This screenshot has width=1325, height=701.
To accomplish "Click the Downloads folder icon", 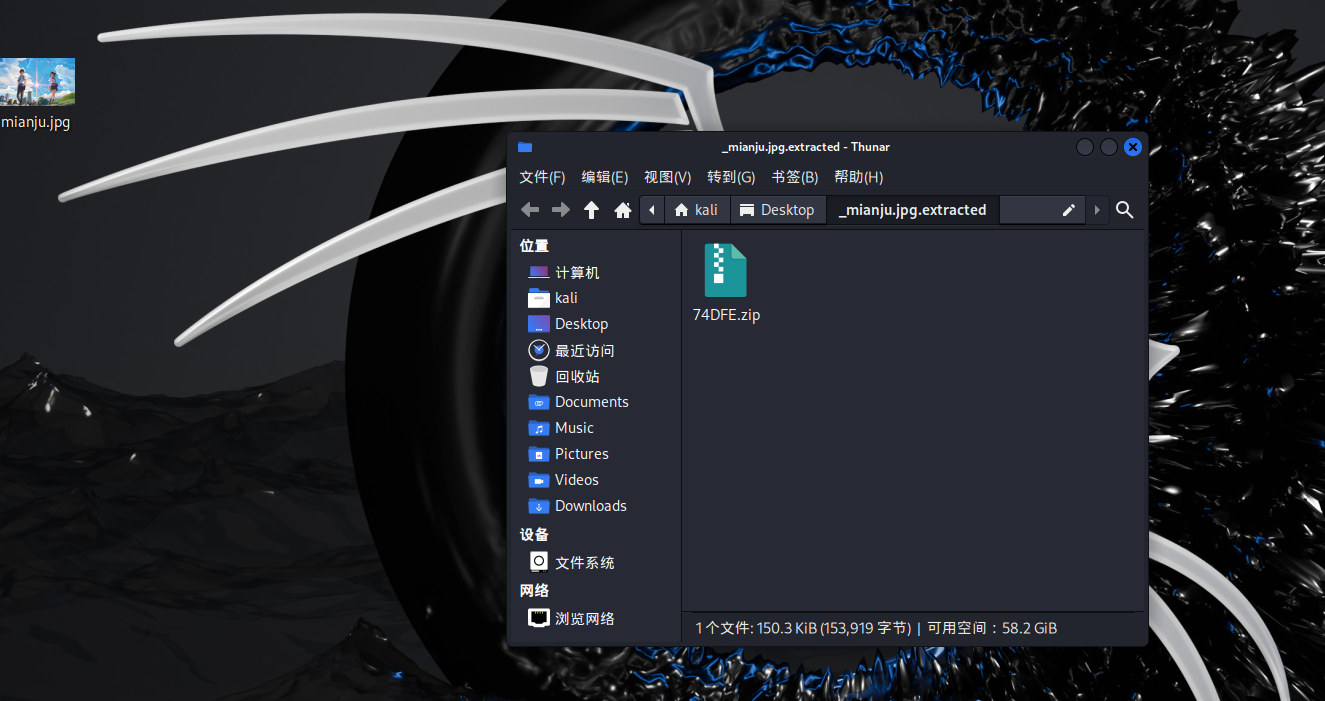I will 539,506.
